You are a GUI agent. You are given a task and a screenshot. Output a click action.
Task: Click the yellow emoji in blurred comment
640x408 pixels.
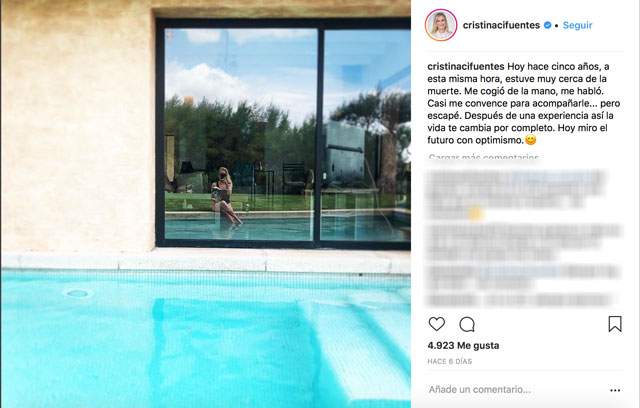pyautogui.click(x=475, y=213)
